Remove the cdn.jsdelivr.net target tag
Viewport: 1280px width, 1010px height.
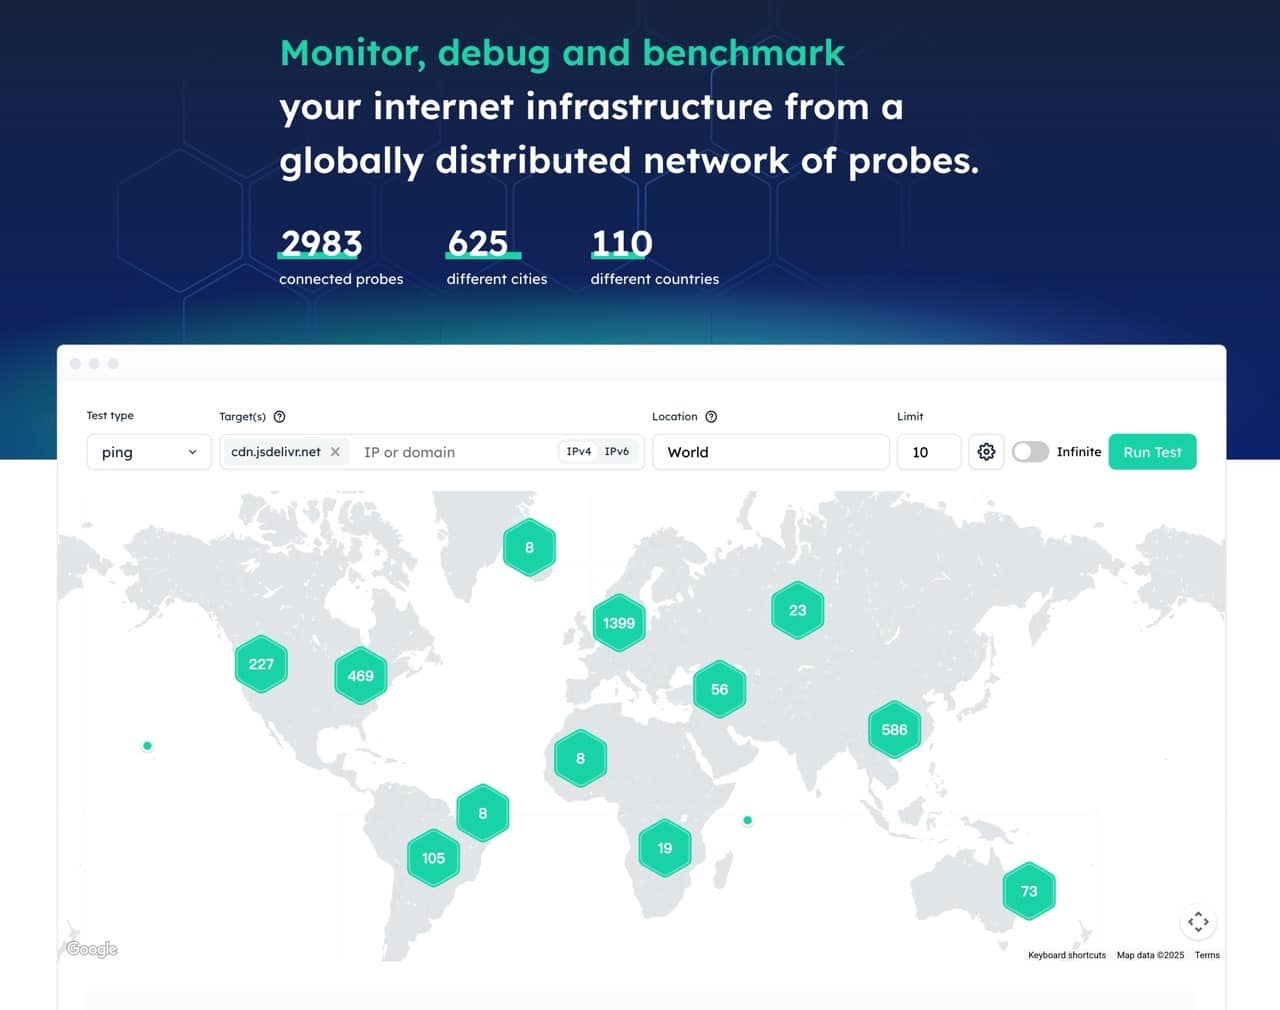coord(335,452)
